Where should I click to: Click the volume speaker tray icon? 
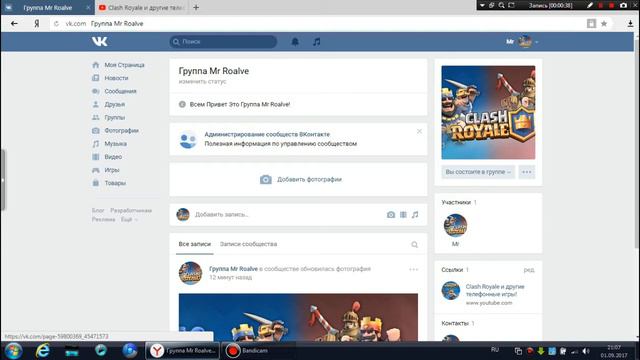(586, 351)
